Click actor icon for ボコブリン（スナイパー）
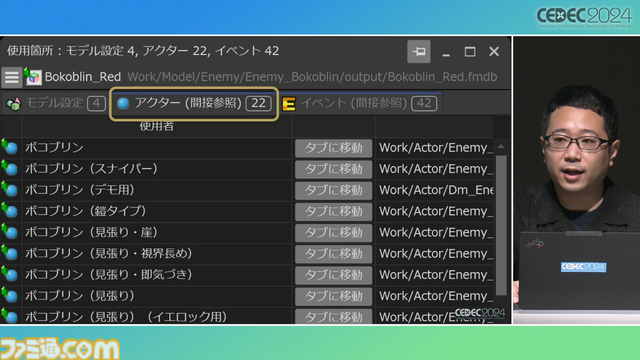 10,168
